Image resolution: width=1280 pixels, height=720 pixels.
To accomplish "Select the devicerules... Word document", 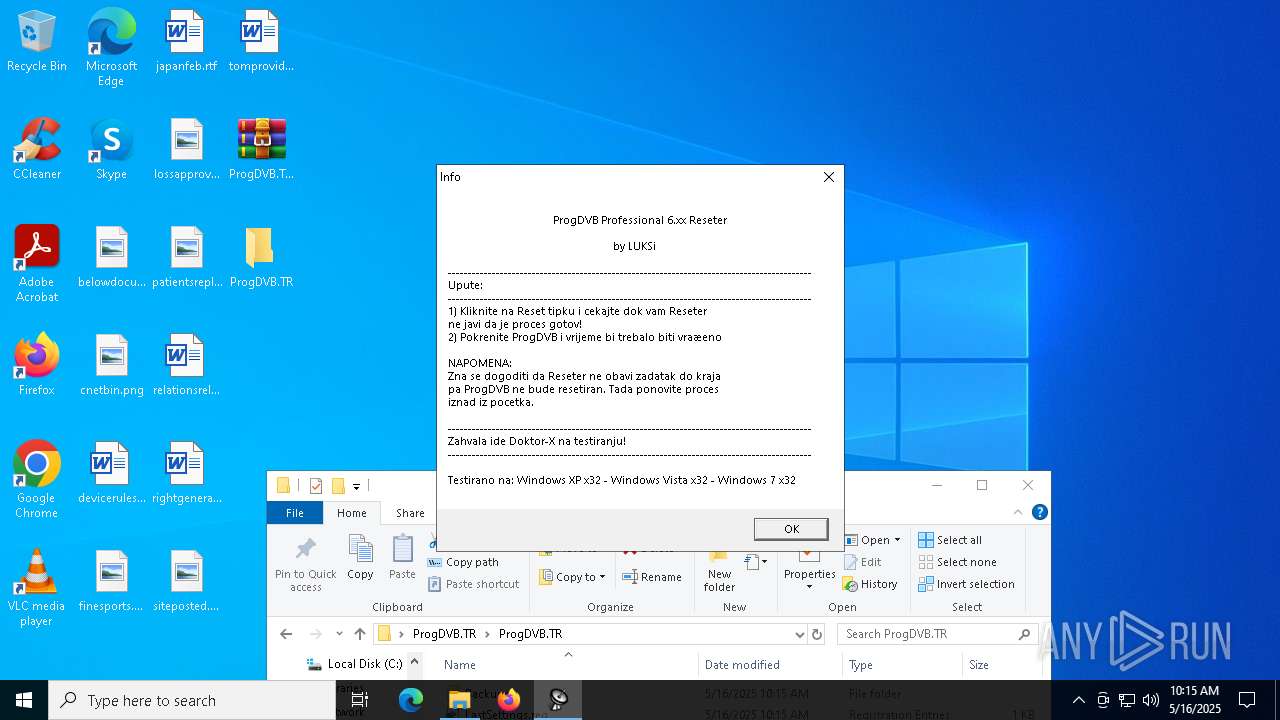I will [111, 474].
